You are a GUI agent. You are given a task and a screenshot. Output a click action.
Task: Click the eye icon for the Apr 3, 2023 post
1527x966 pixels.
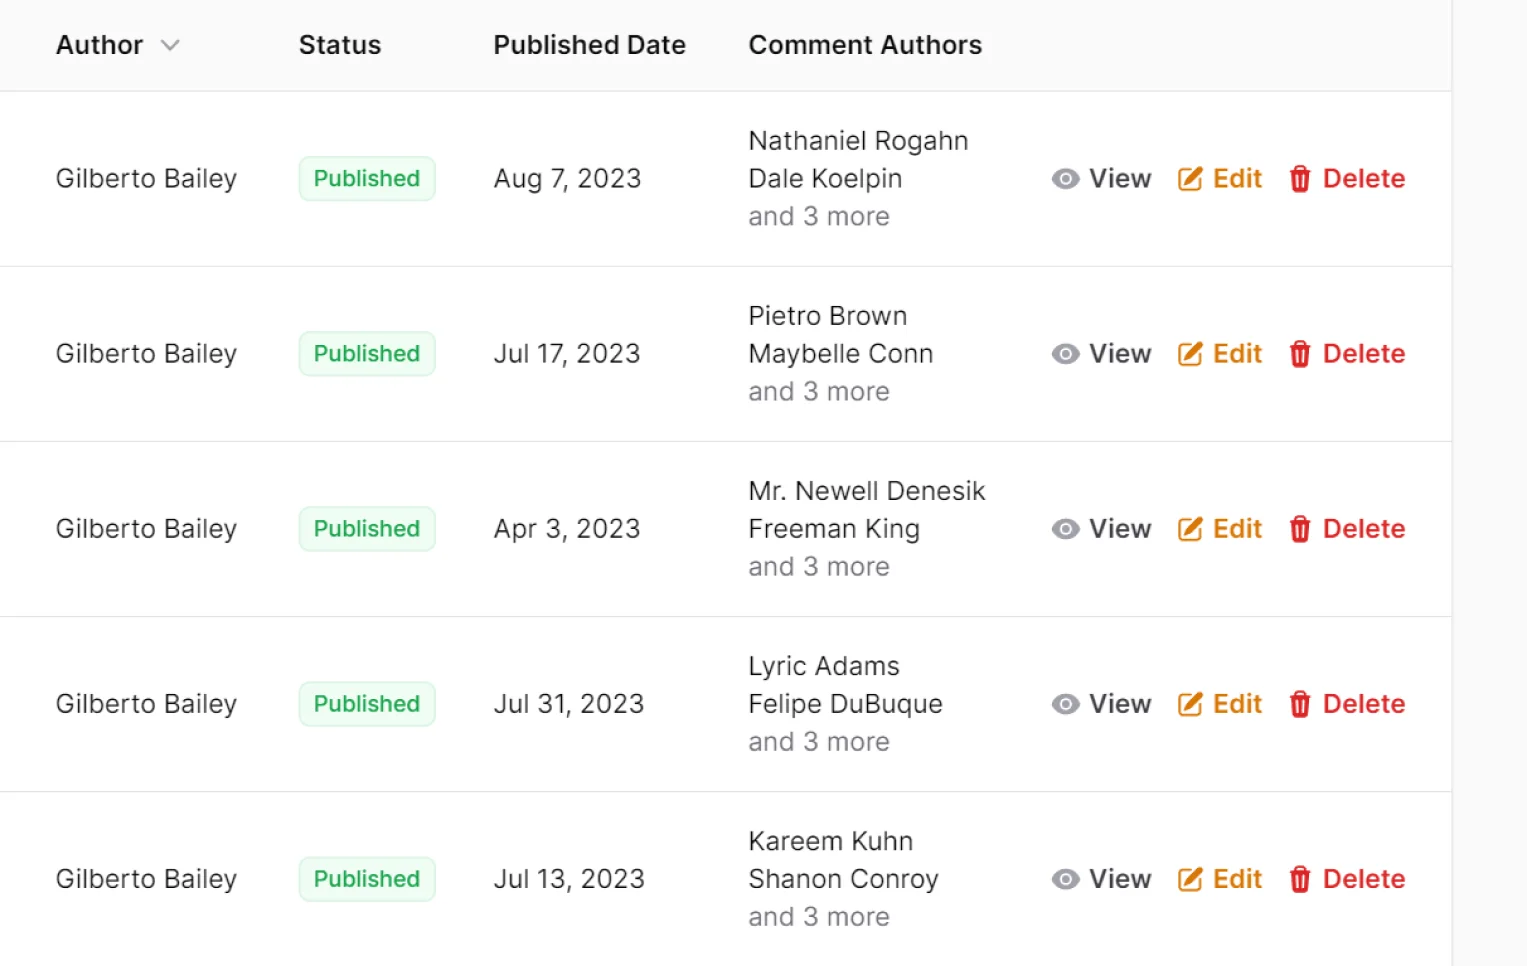point(1065,529)
